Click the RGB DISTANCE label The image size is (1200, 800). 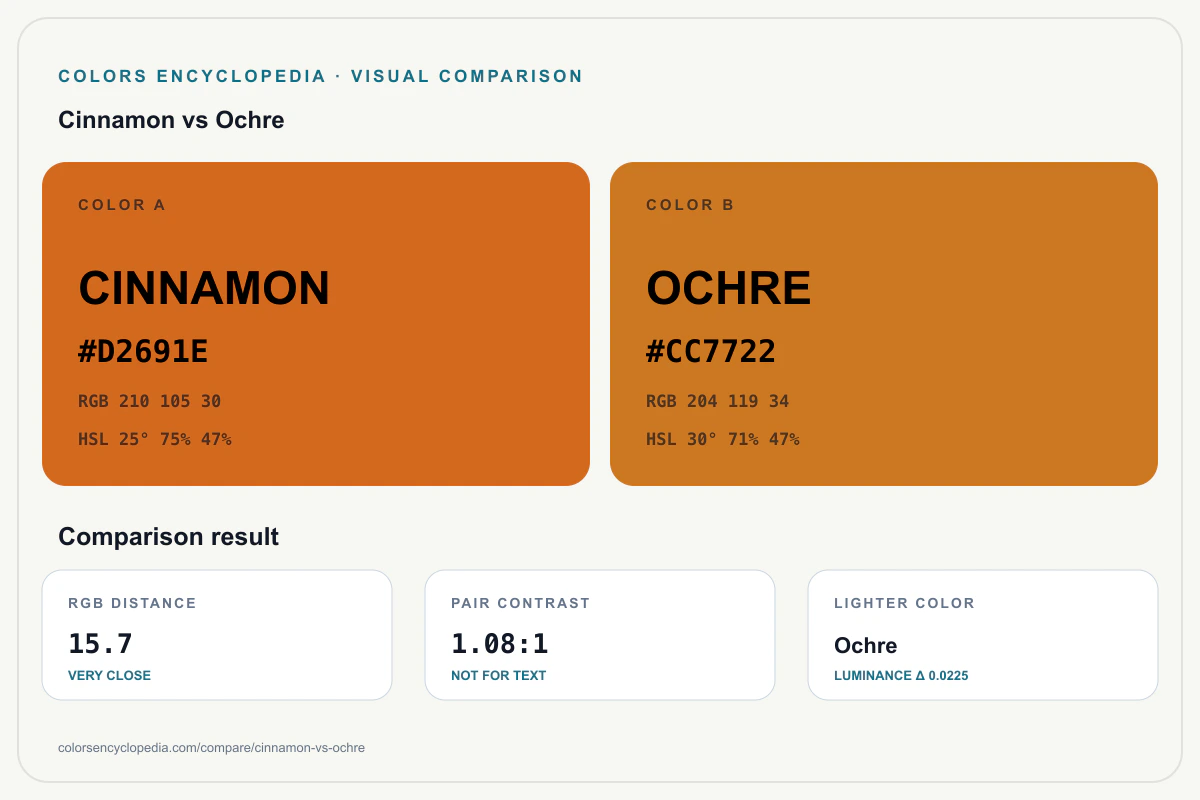[132, 603]
